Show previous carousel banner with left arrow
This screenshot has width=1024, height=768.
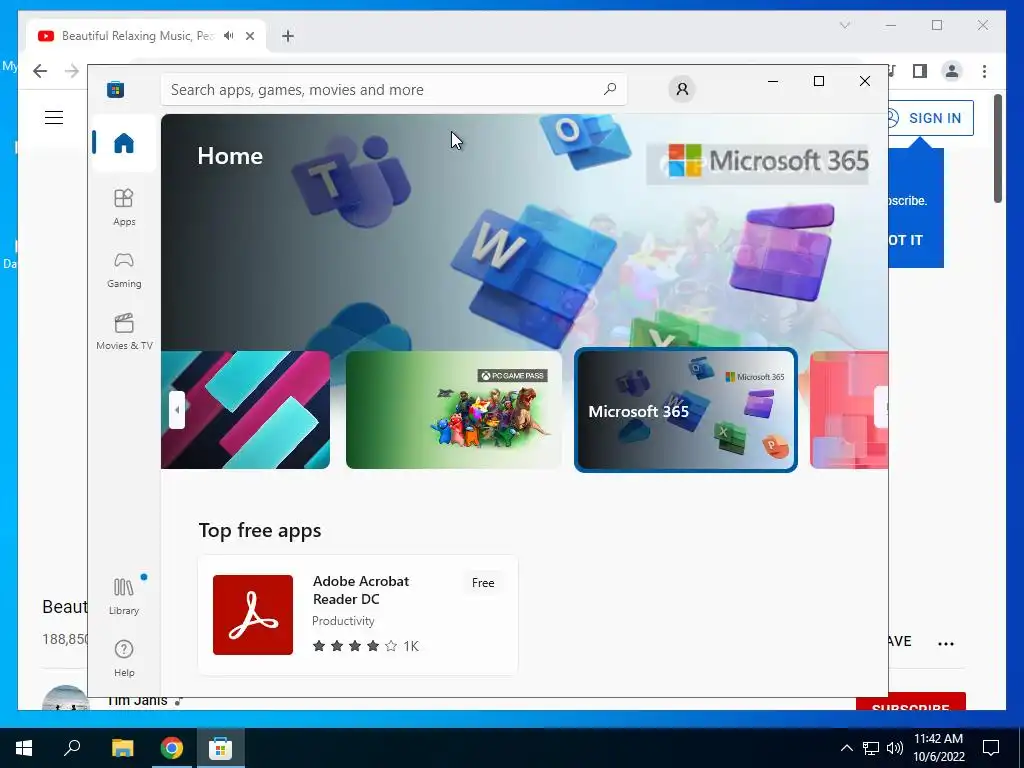(177, 410)
